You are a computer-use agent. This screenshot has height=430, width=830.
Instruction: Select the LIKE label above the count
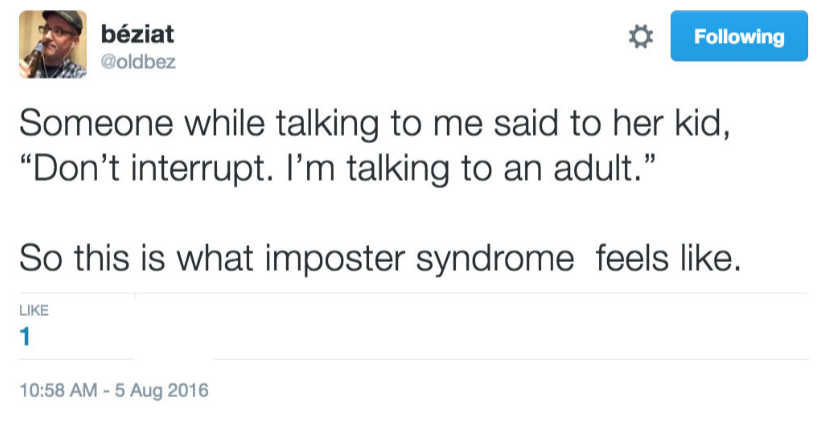coord(34,310)
